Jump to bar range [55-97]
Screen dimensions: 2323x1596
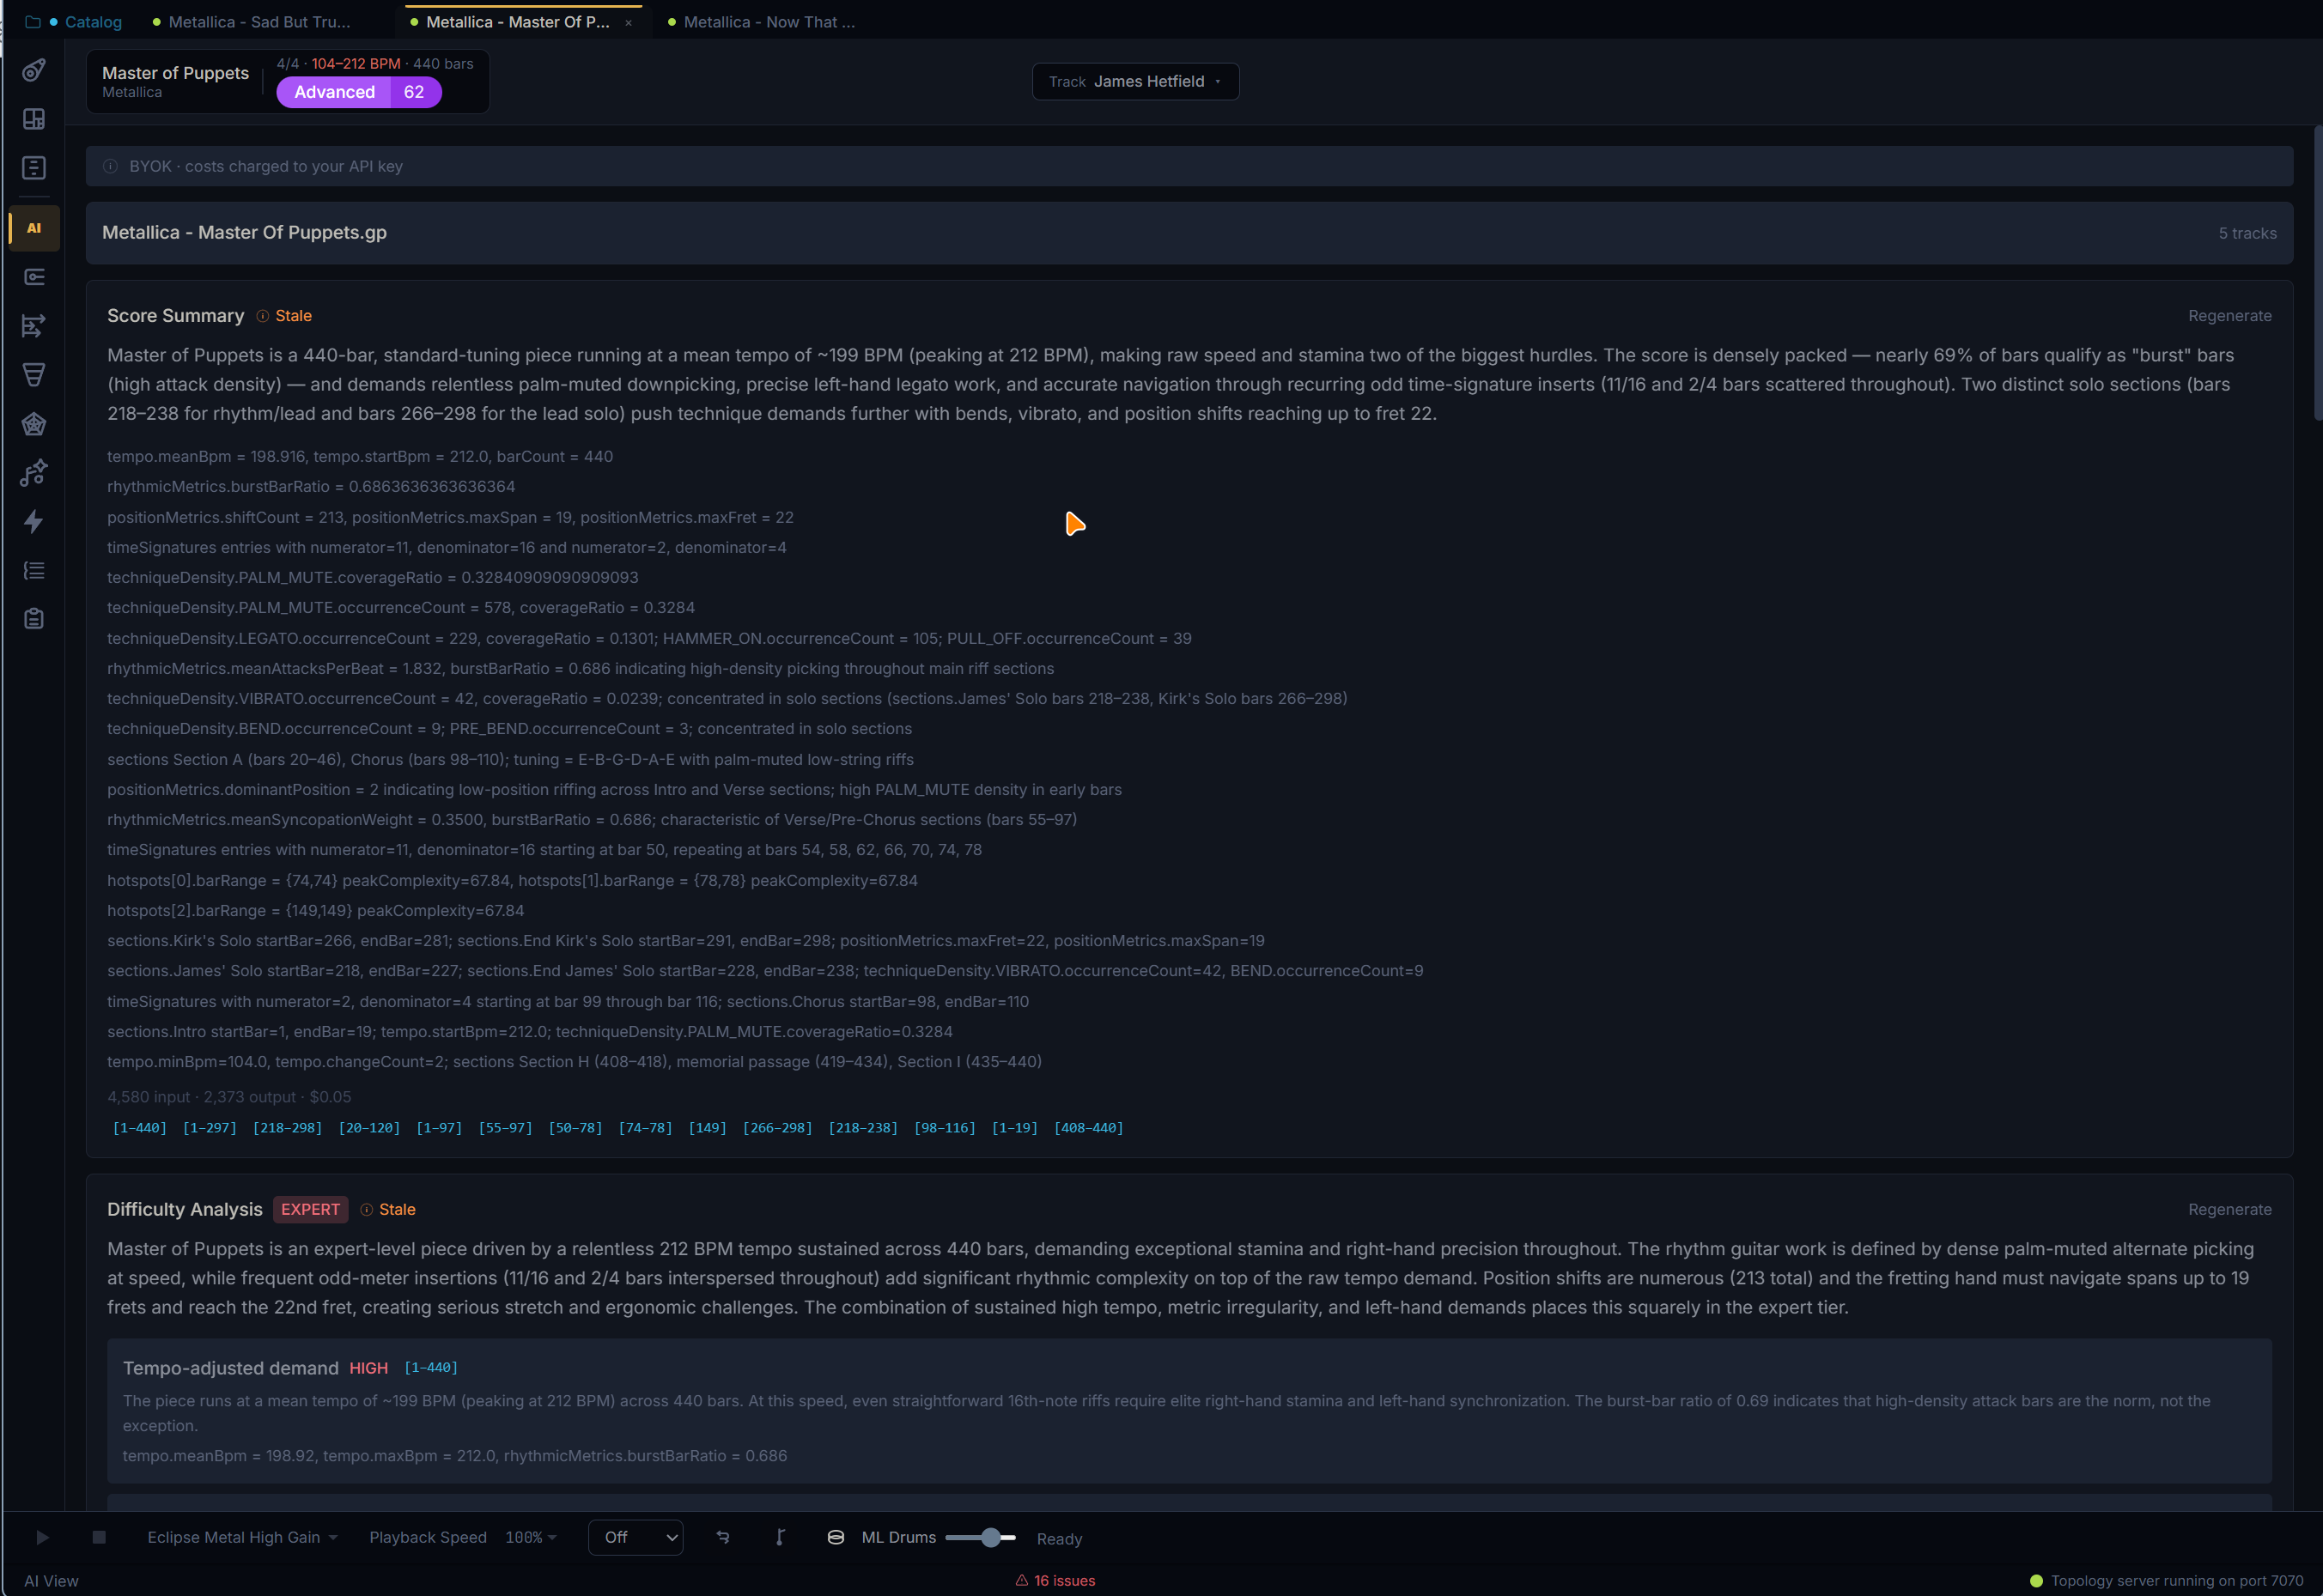505,1128
